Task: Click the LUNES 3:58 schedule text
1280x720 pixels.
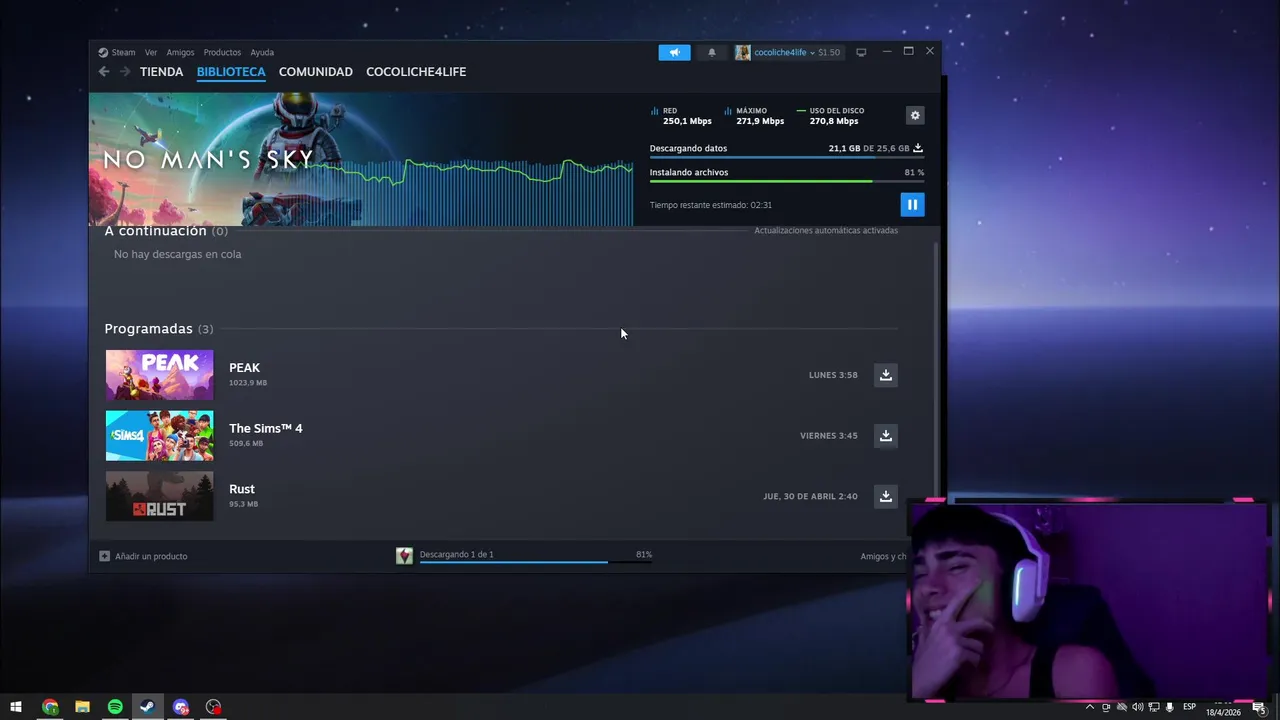Action: pyautogui.click(x=833, y=375)
